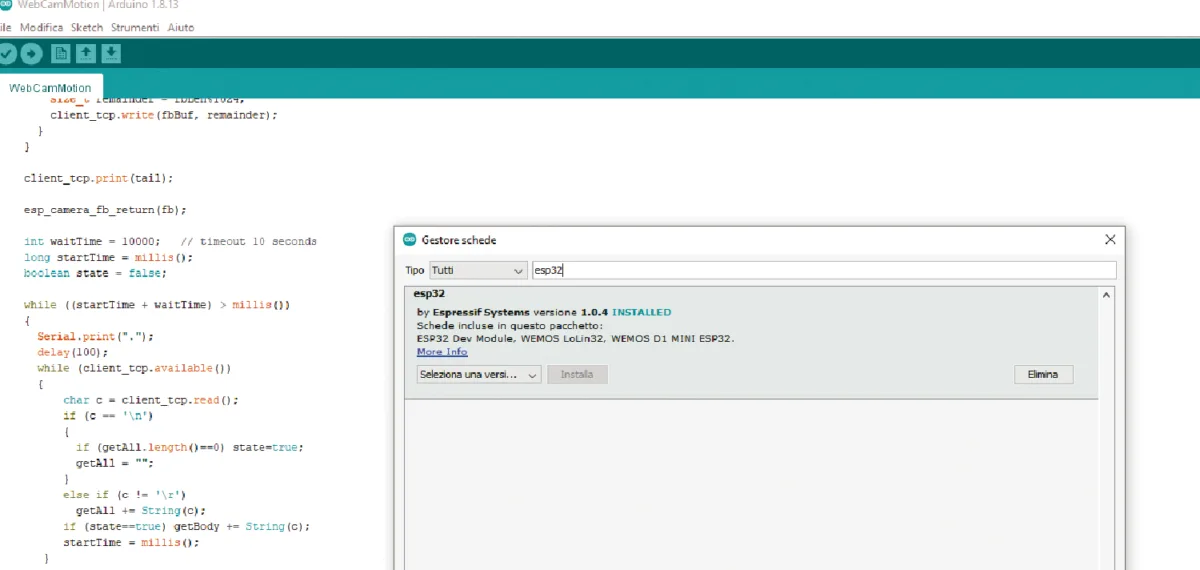Click the 'boolean state = false;' line
The height and width of the screenshot is (570, 1200).
(95, 273)
